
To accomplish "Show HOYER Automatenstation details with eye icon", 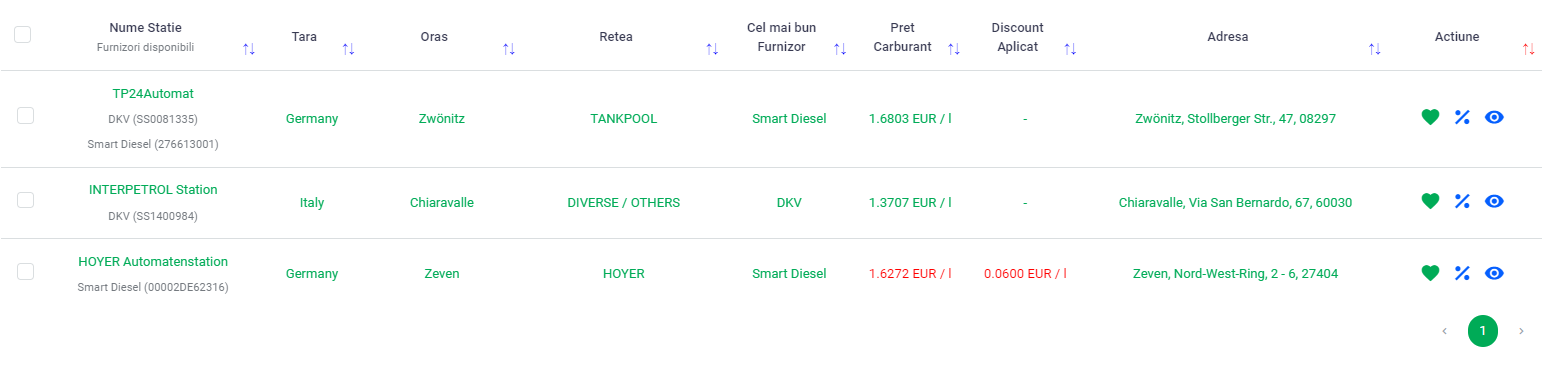I will pos(1494,273).
